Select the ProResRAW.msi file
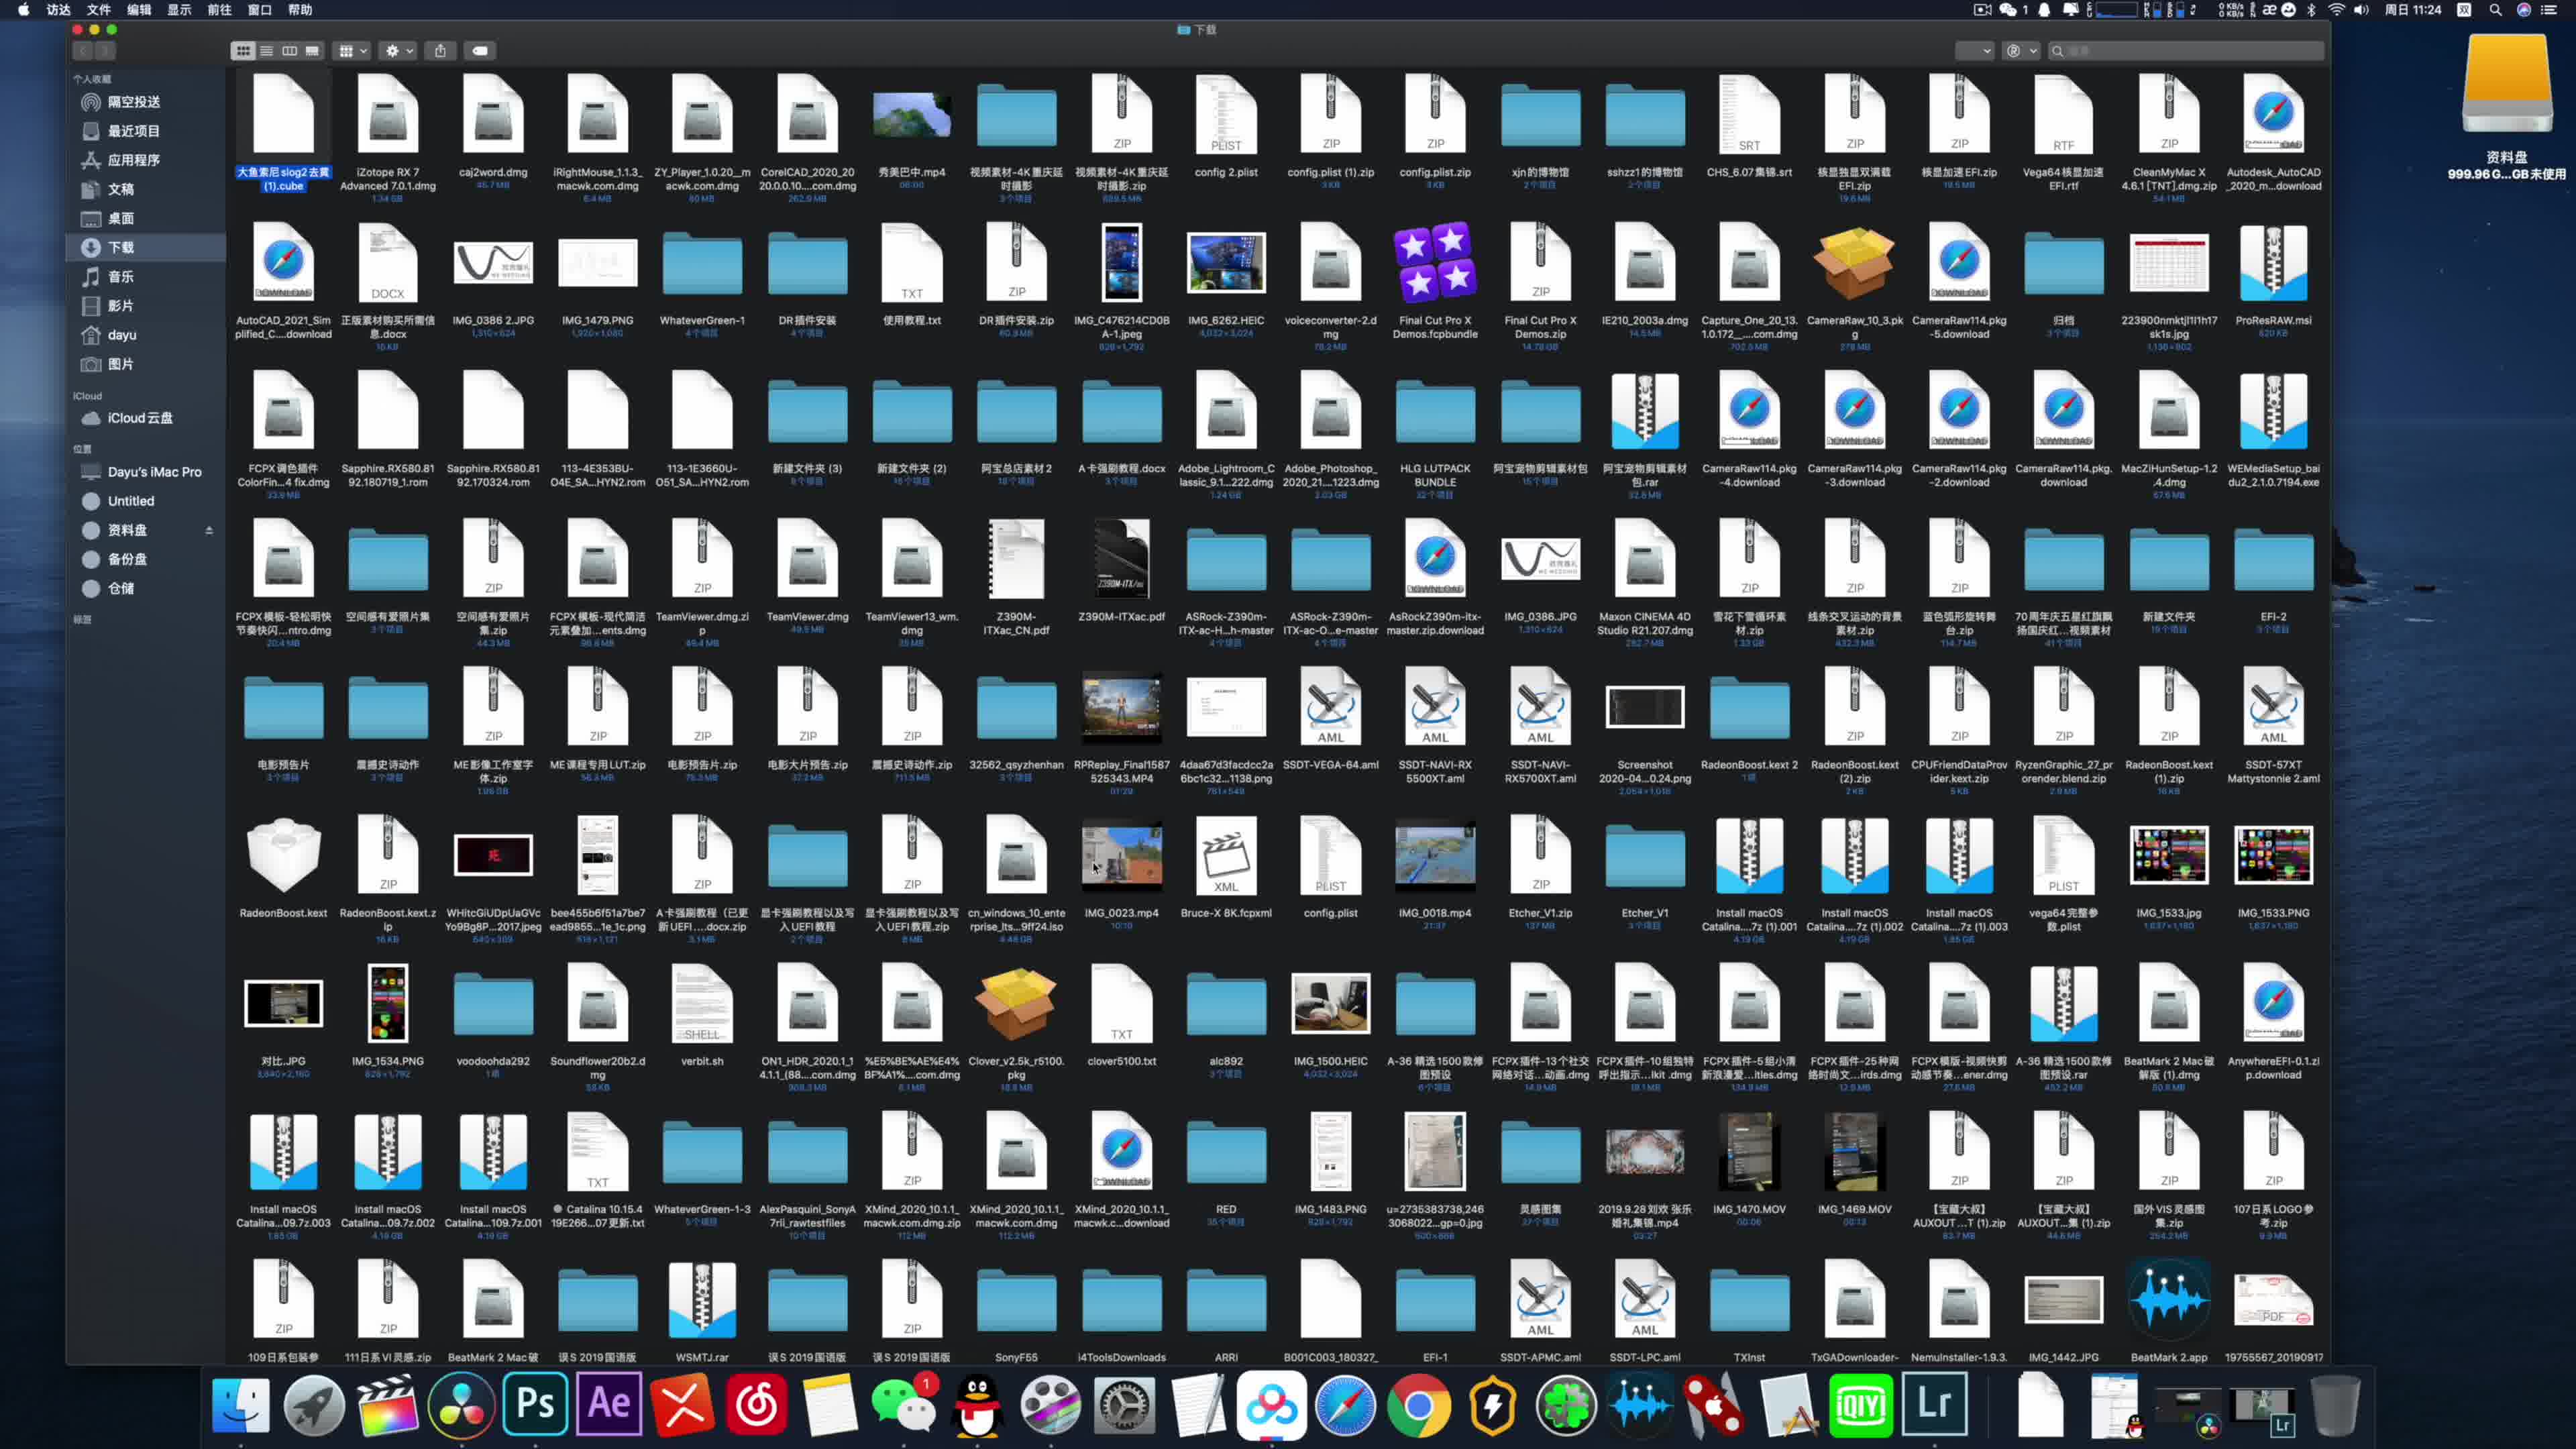 coord(2273,263)
